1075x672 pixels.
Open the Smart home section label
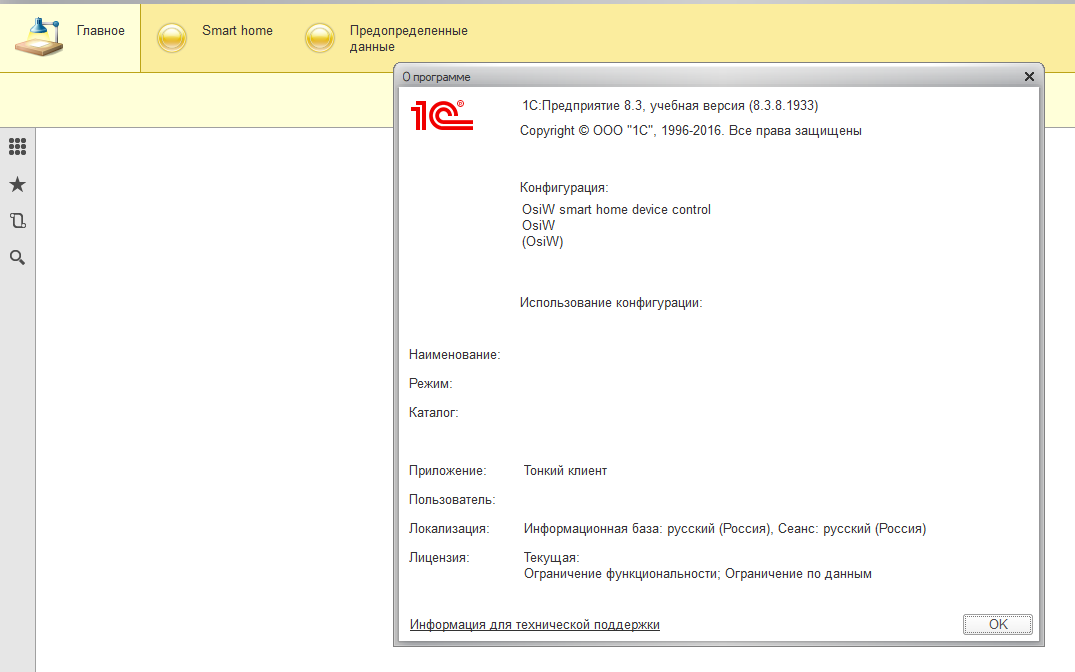tap(237, 31)
